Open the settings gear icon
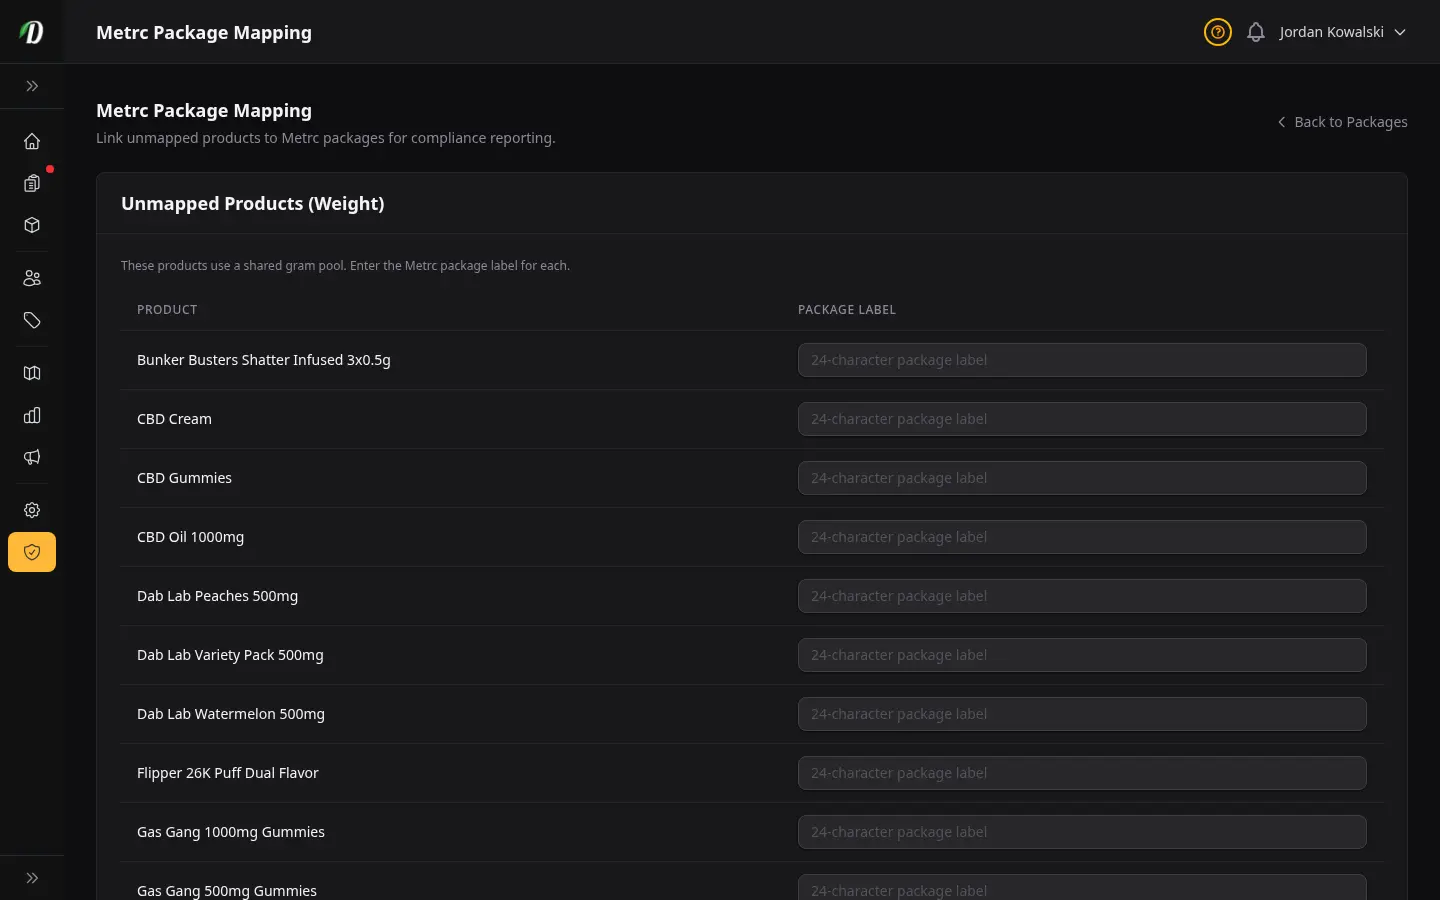 32,510
